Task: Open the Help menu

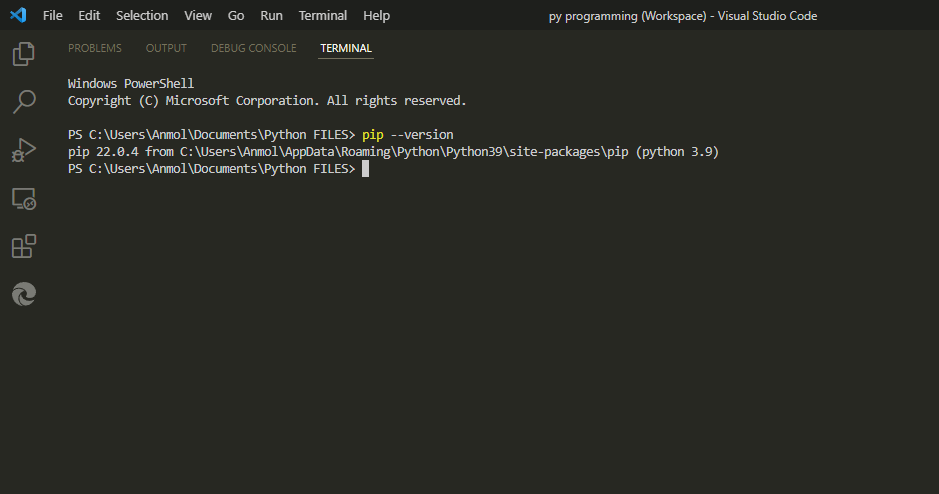Action: [x=377, y=16]
